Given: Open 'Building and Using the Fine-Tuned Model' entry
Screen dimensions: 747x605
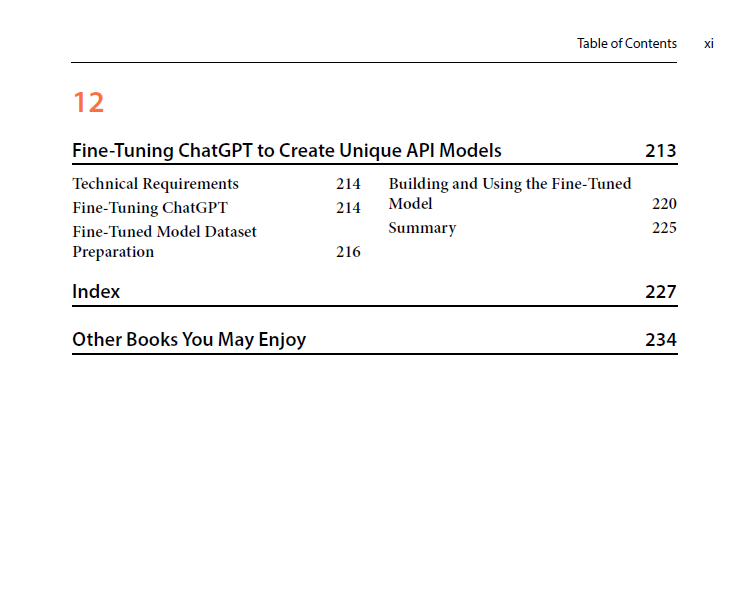Looking at the screenshot, I should [510, 193].
